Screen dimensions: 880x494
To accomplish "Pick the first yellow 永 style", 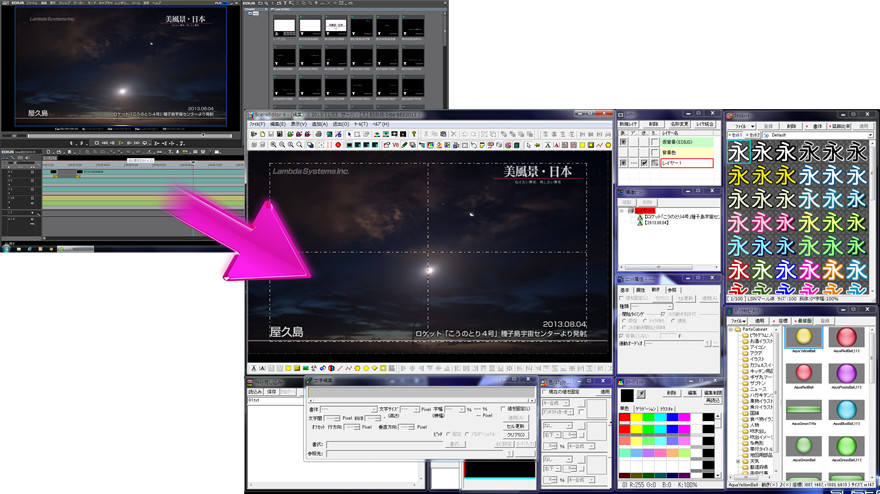I will 739,175.
